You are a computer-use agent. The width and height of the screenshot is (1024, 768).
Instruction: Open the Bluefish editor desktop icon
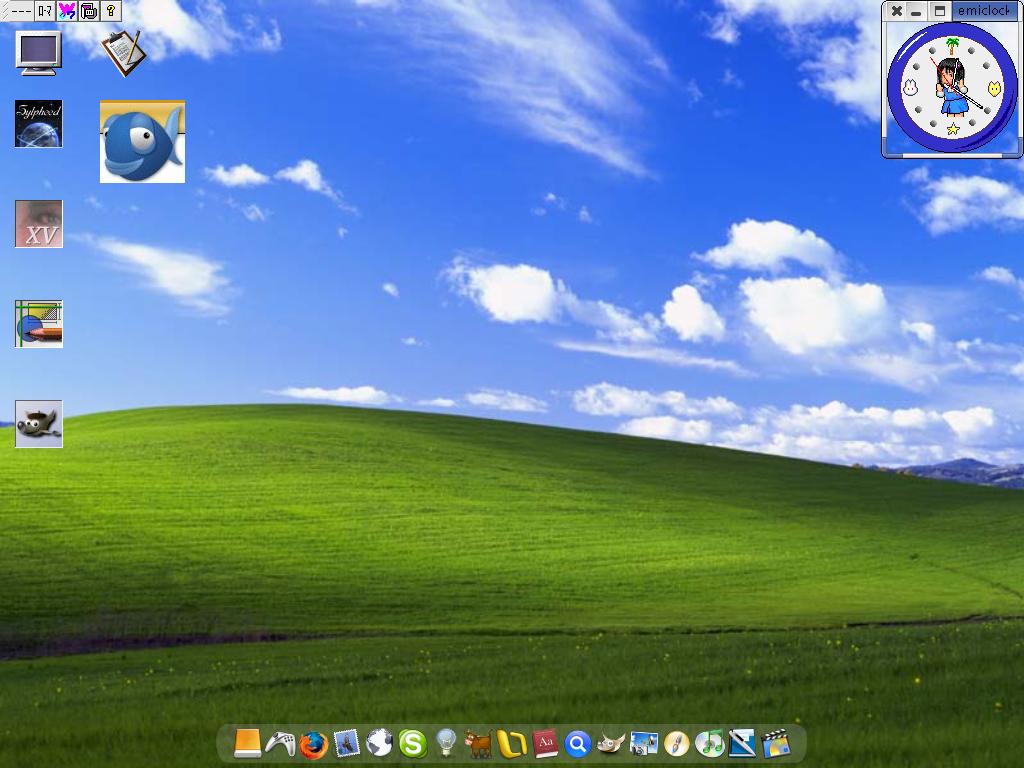click(x=143, y=141)
